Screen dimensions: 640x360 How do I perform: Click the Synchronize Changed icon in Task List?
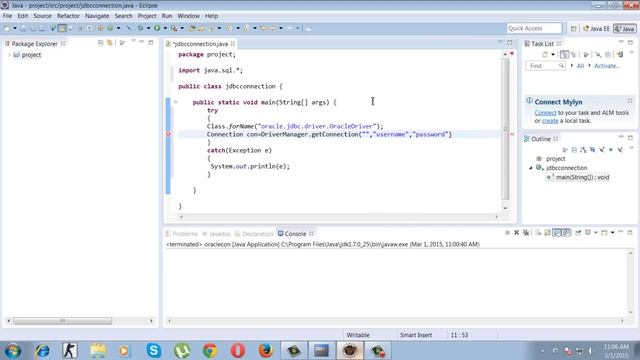click(620, 54)
